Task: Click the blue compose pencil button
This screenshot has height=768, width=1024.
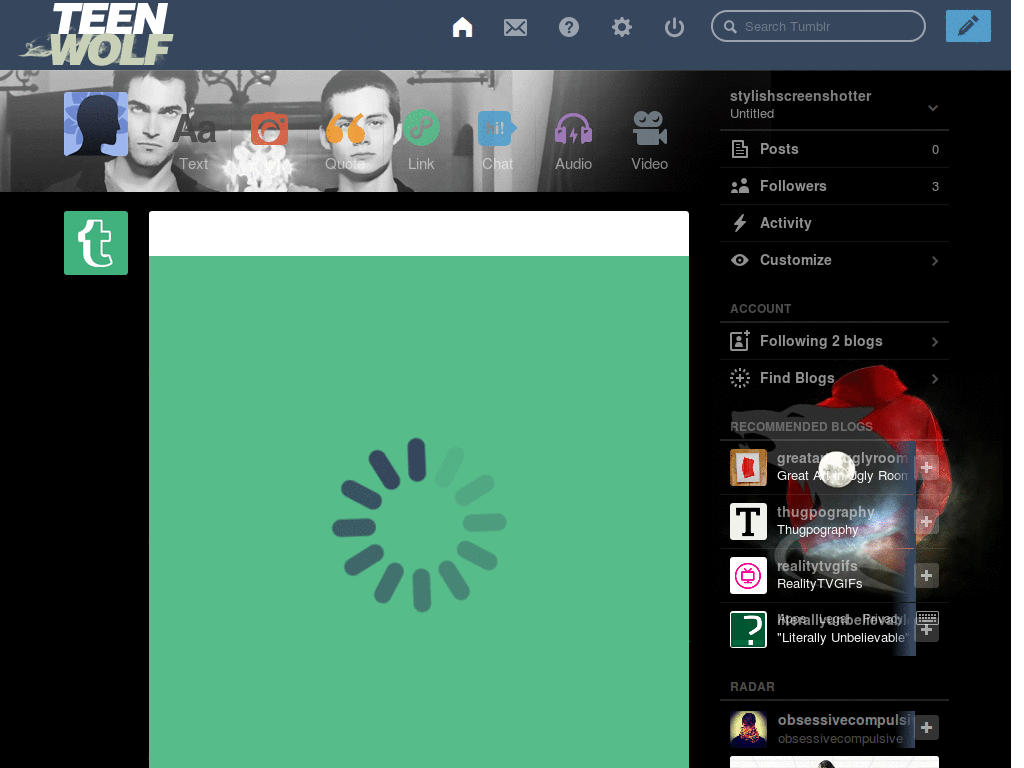Action: click(x=968, y=26)
